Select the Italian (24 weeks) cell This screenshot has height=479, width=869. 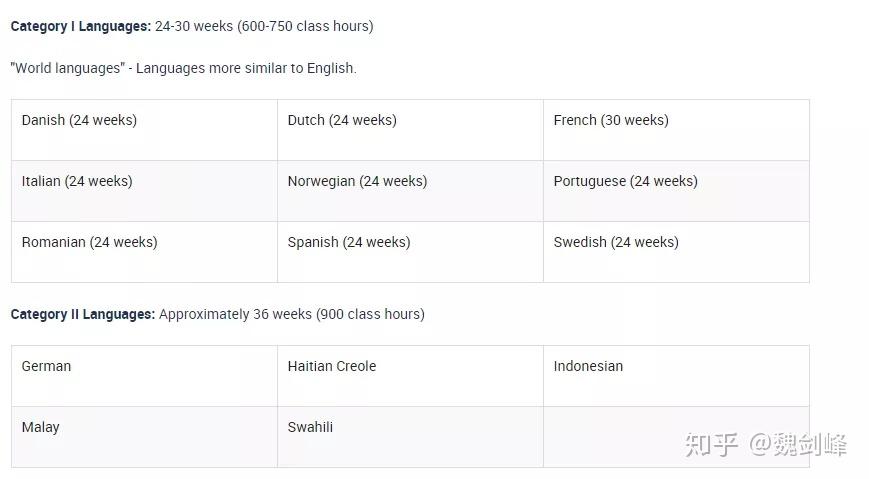pos(77,181)
